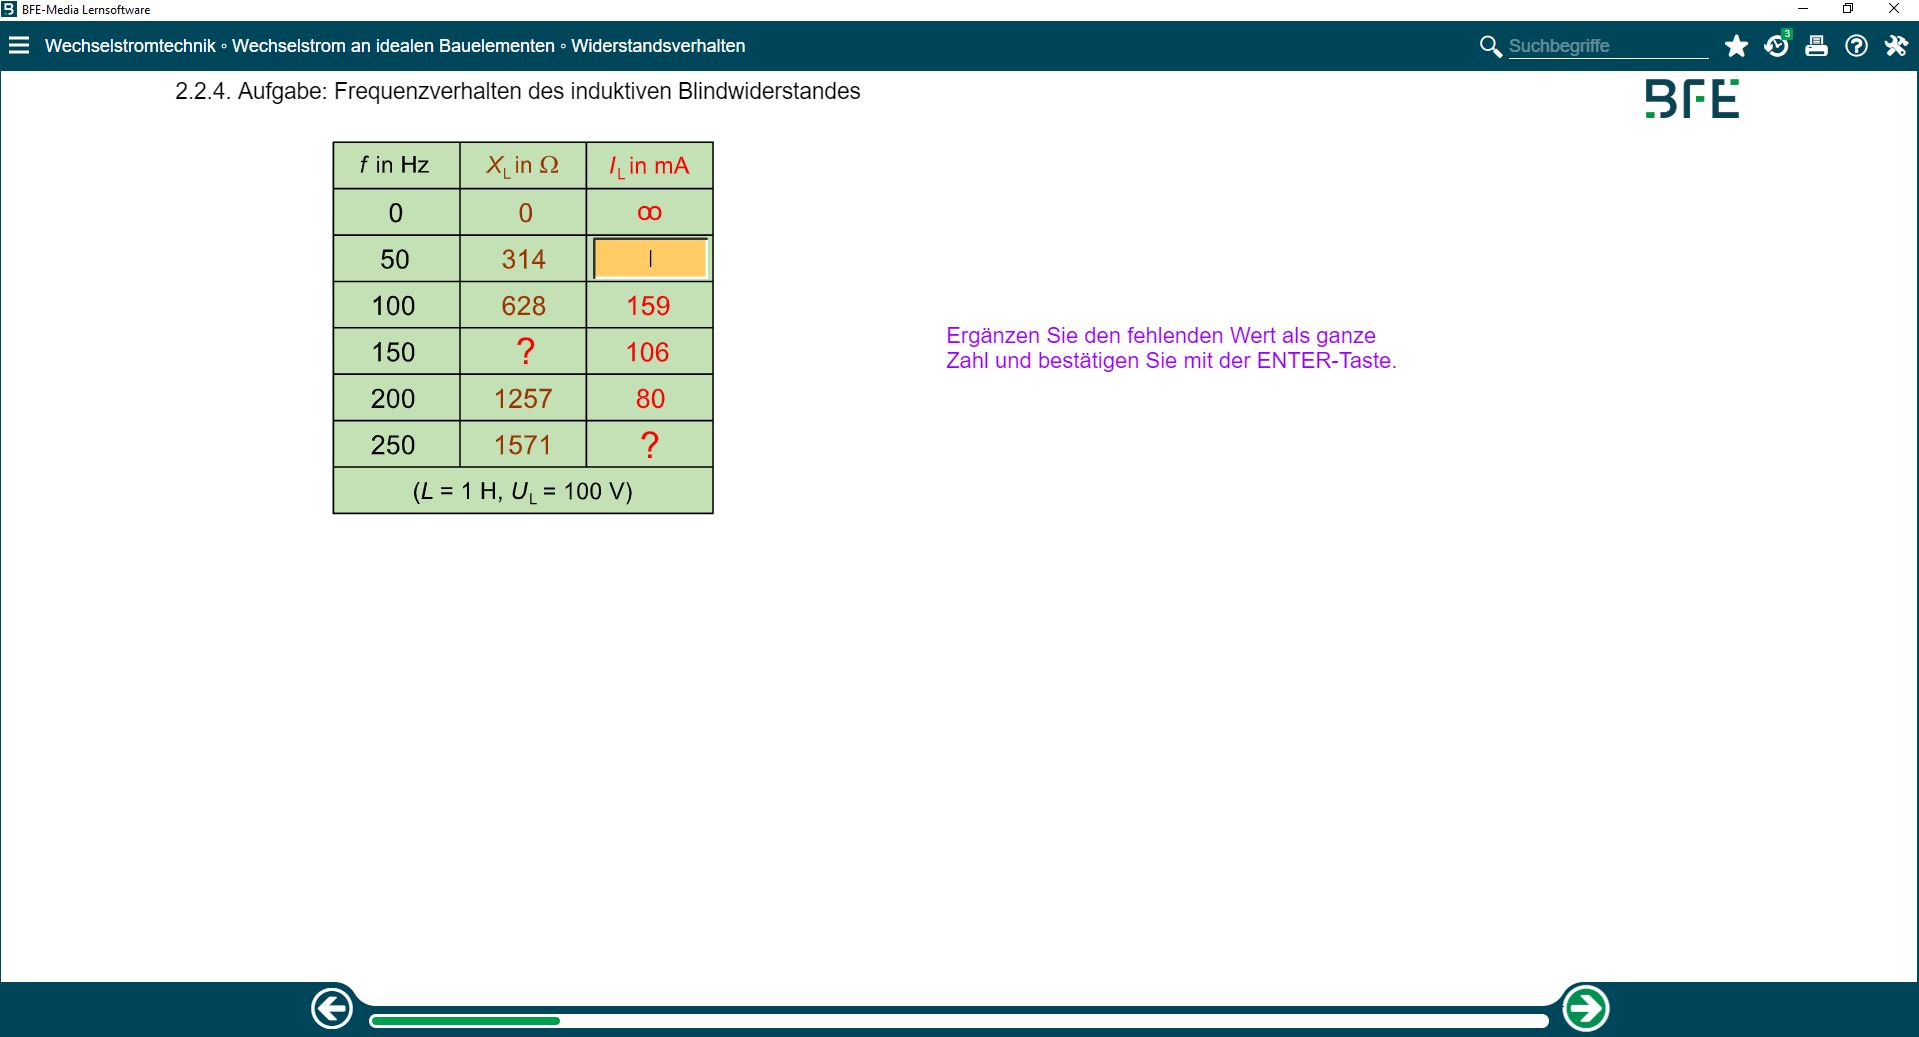Click the green lesson progress bar
Image resolution: width=1919 pixels, height=1037 pixels.
click(x=465, y=1021)
